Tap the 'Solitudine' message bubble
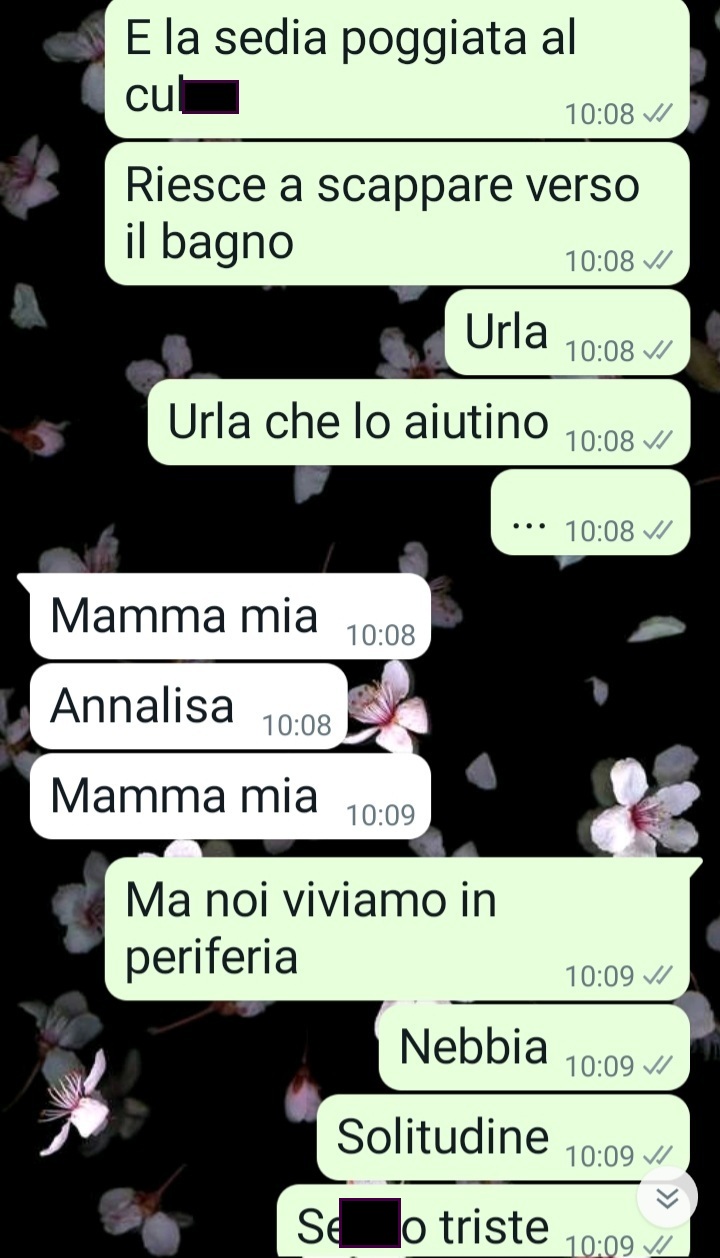The height and width of the screenshot is (1258, 720). pyautogui.click(x=503, y=1137)
